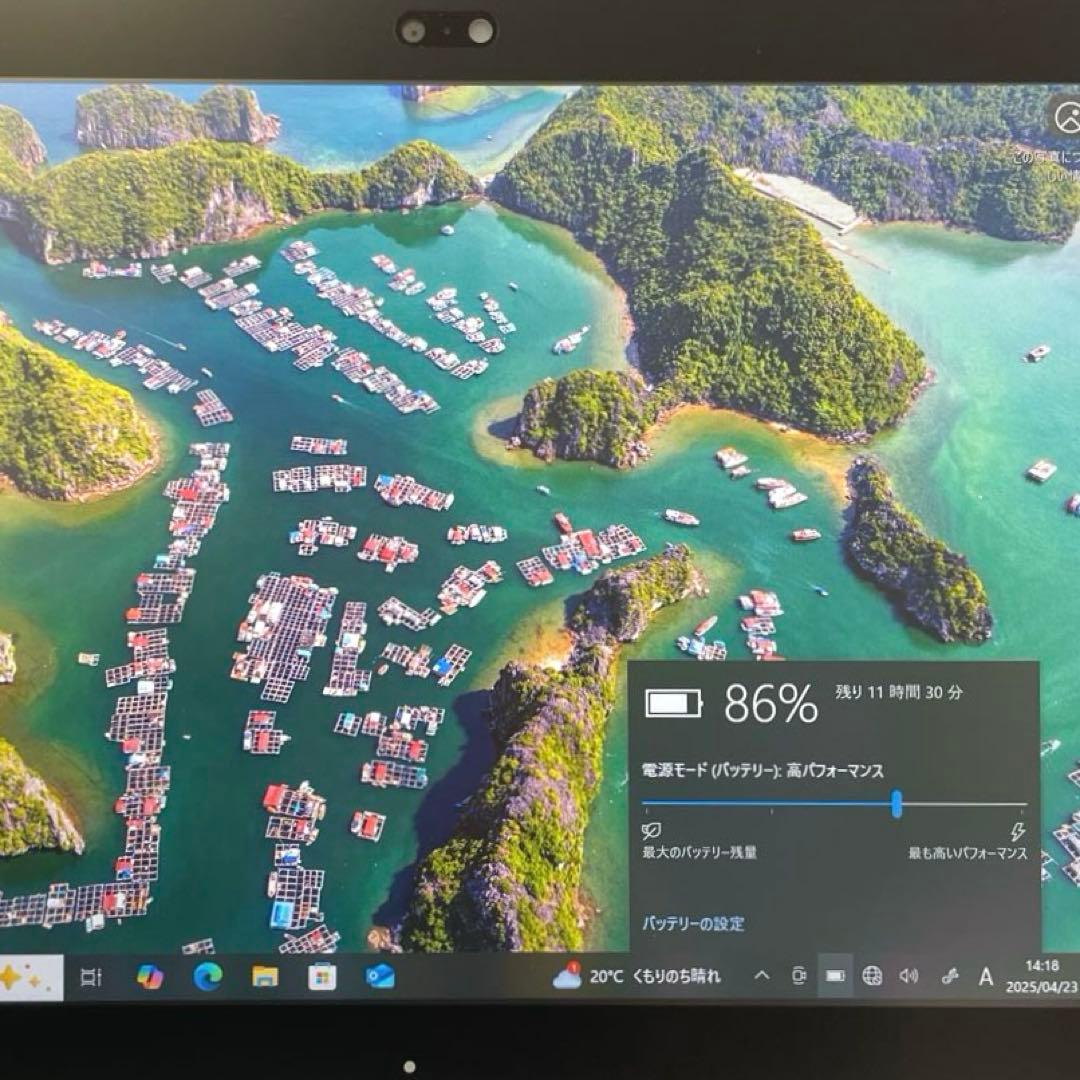
Task: Open the バッテリーの設定 link
Action: pos(693,924)
